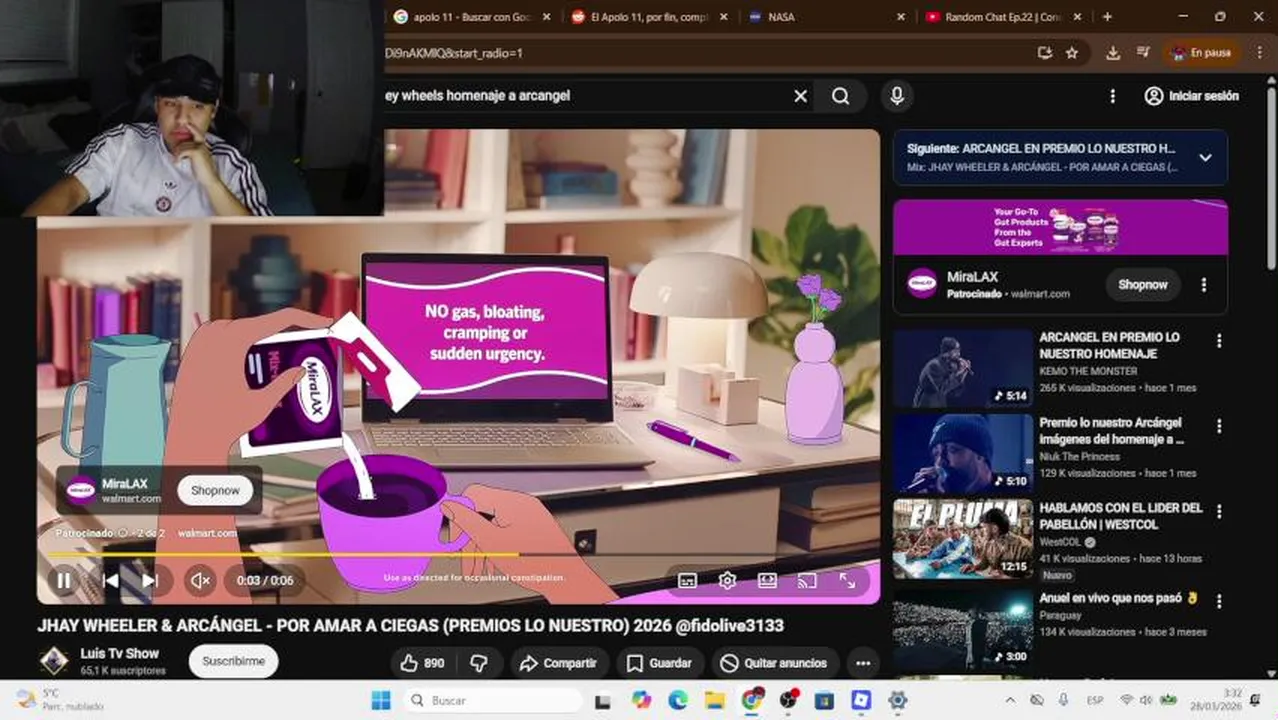Viewport: 1278px width, 720px height.
Task: Expand the Siguiente mix playlist panel
Action: (x=1205, y=157)
